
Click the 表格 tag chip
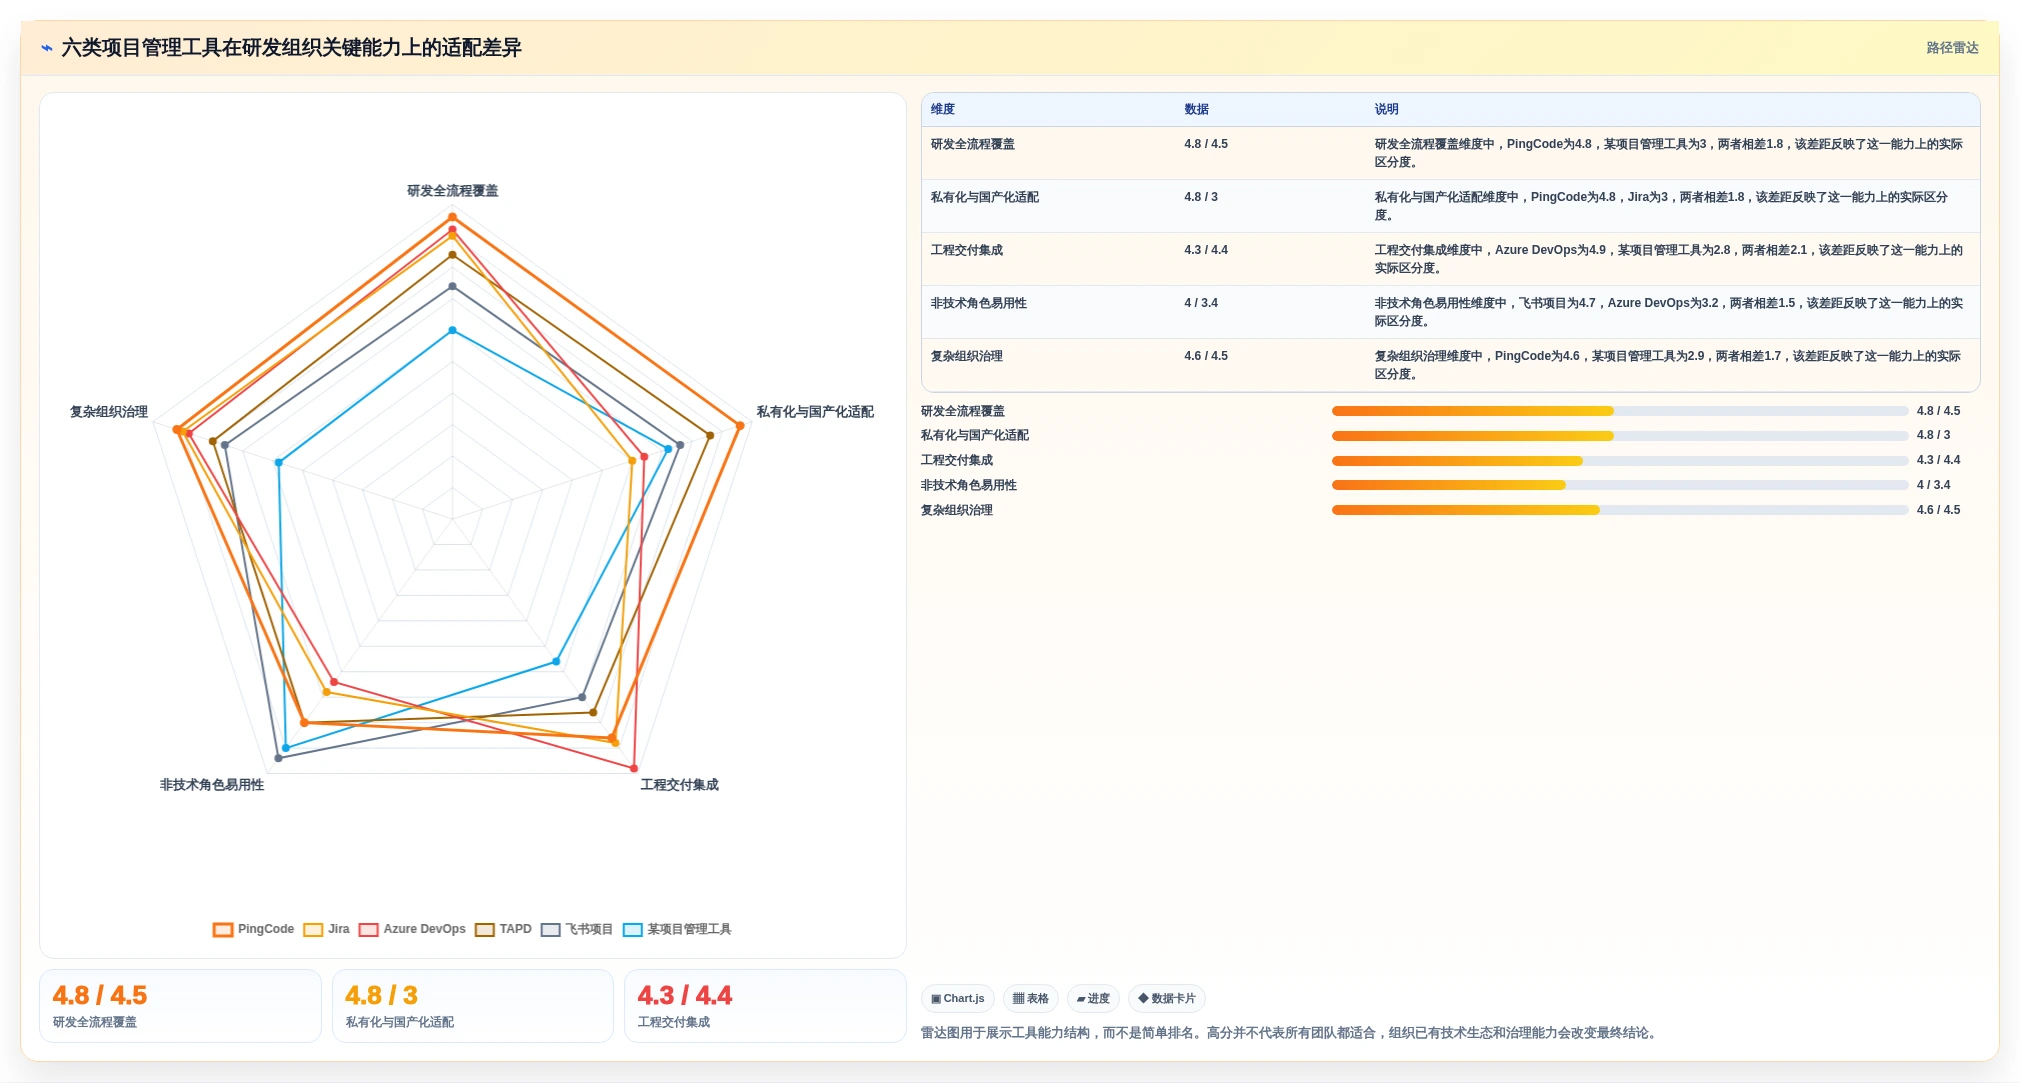click(1030, 998)
